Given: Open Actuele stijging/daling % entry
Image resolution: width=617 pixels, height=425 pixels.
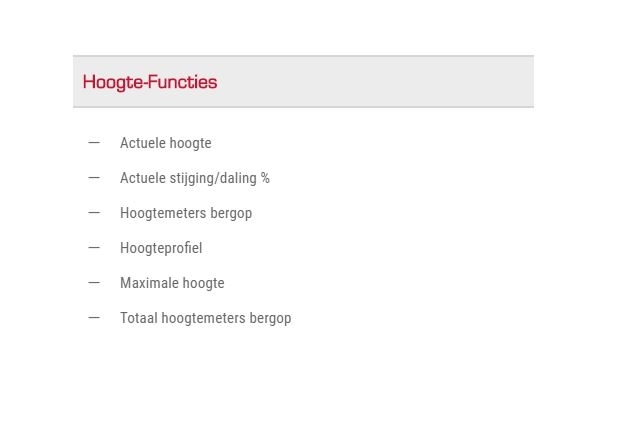Looking at the screenshot, I should tap(195, 178).
